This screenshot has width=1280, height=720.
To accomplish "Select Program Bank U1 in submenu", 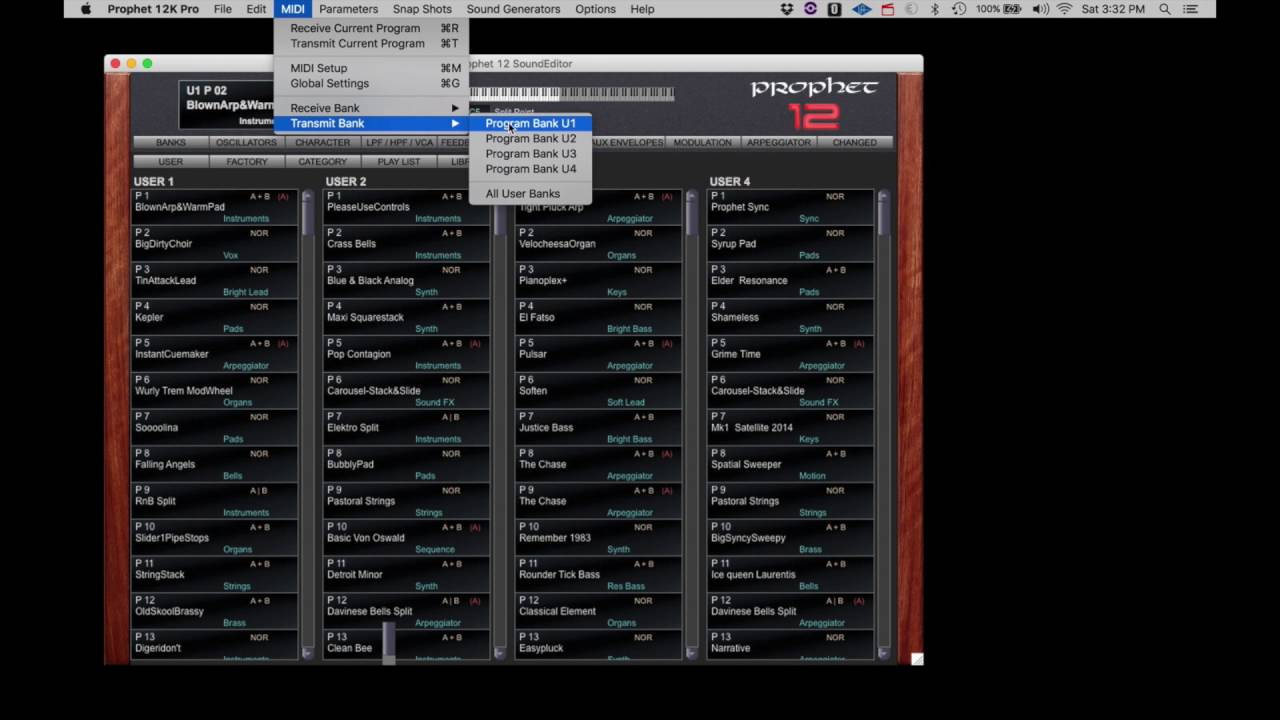I will 530,123.
